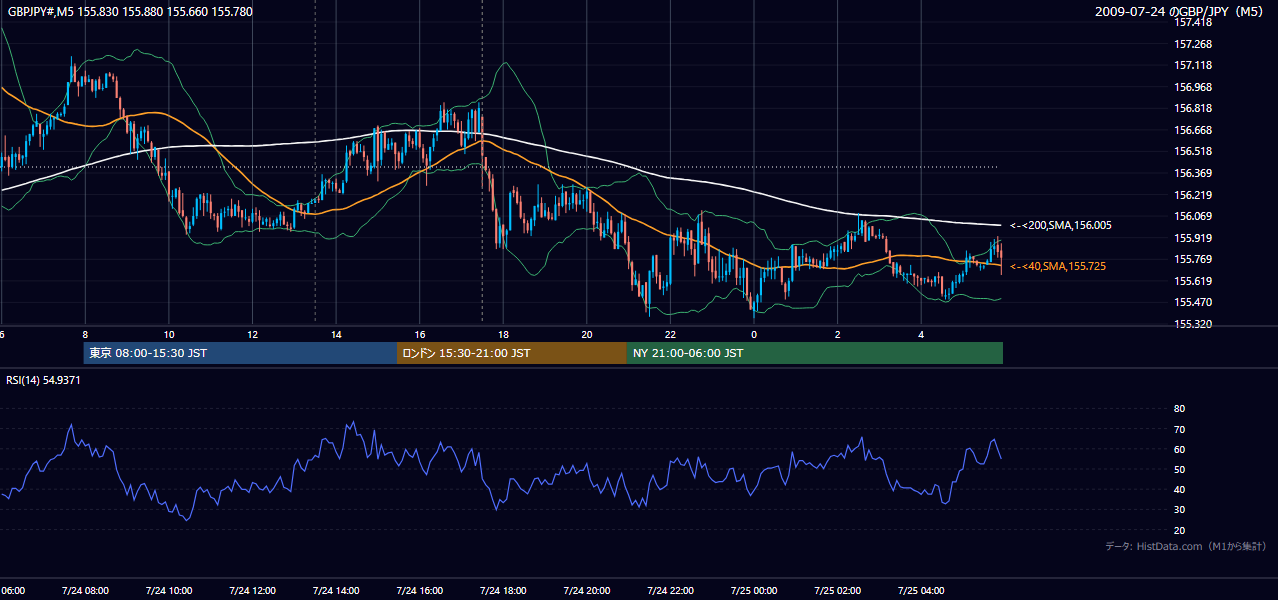The width and height of the screenshot is (1278, 600).
Task: Click the hour tick 0 under the price chart
Action: point(754,334)
